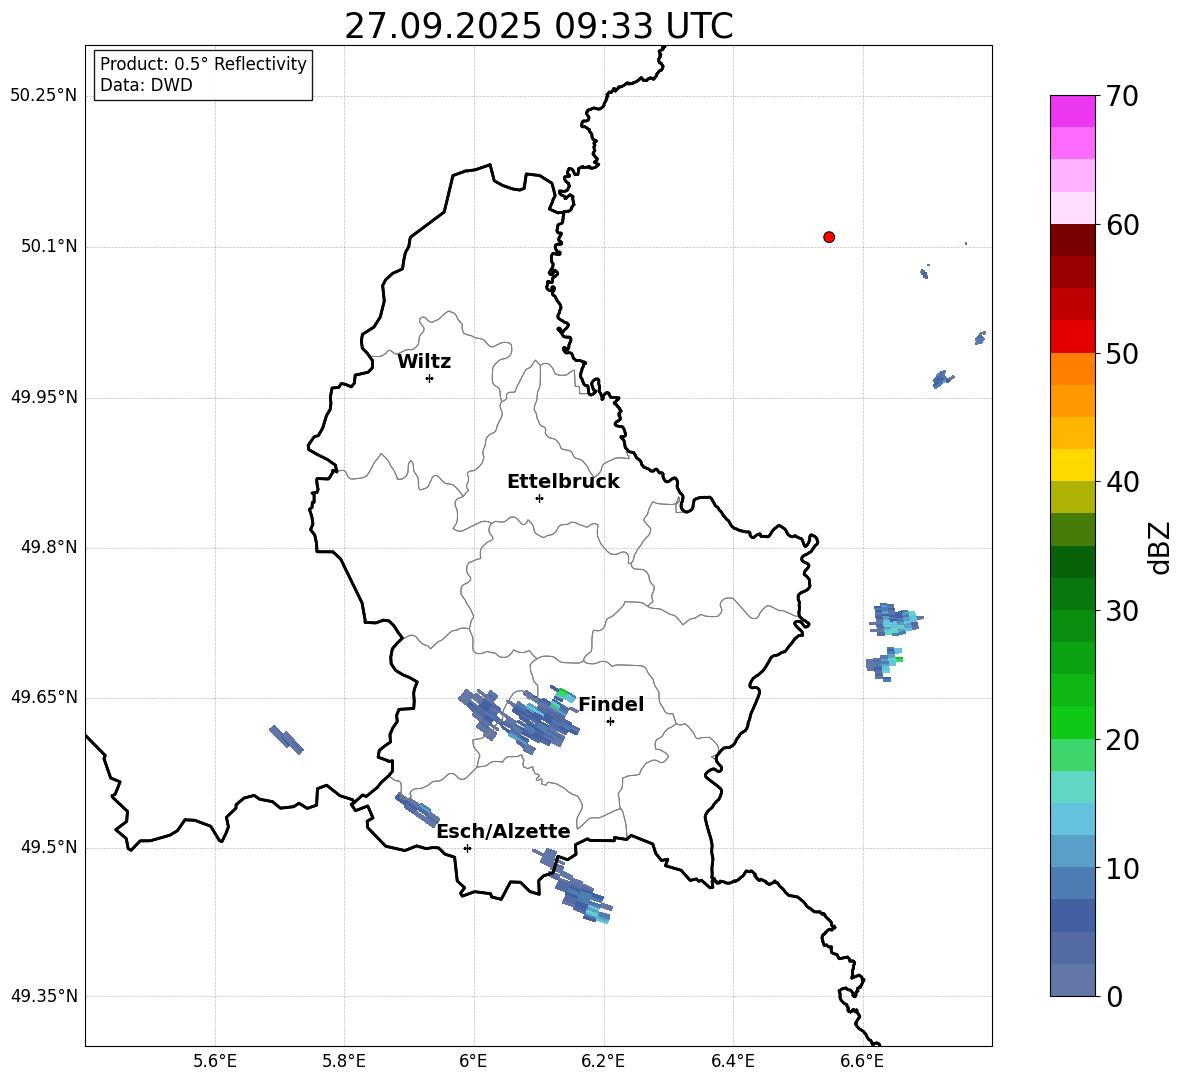Click the 49.65°N latitude label
The image size is (1184, 1081).
[x=44, y=697]
